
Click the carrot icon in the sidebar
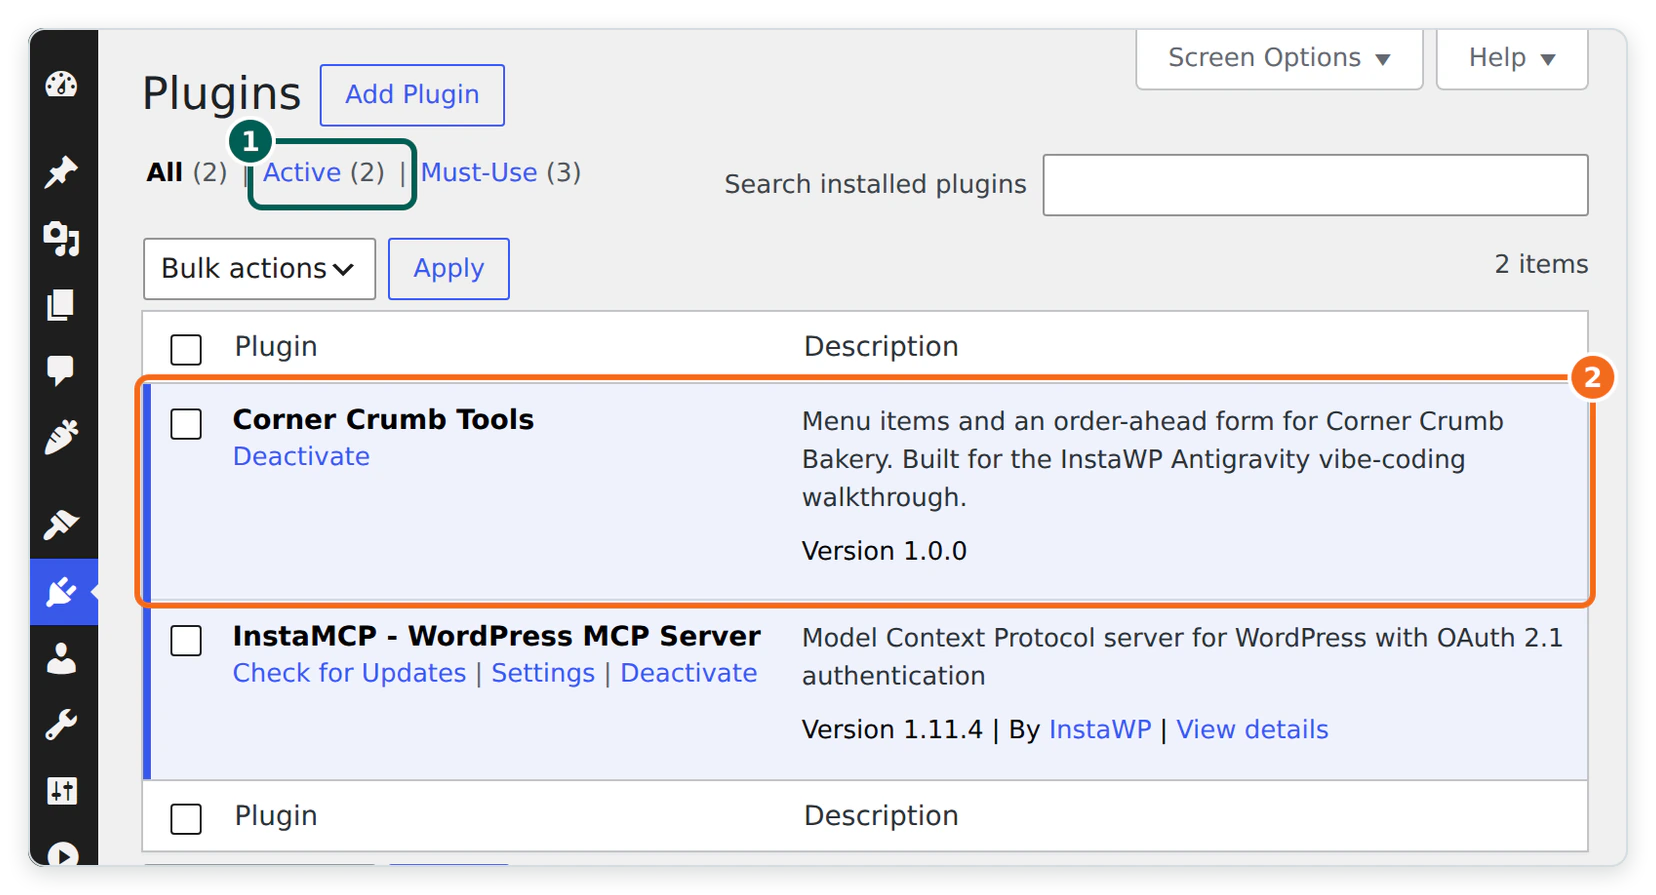(x=62, y=437)
